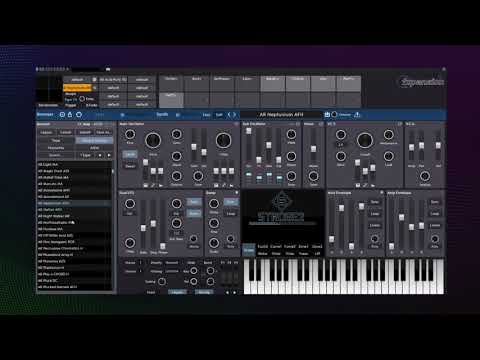Click first icon below VCF envelope sliders
This screenshot has width=480, height=360.
pos(358,185)
